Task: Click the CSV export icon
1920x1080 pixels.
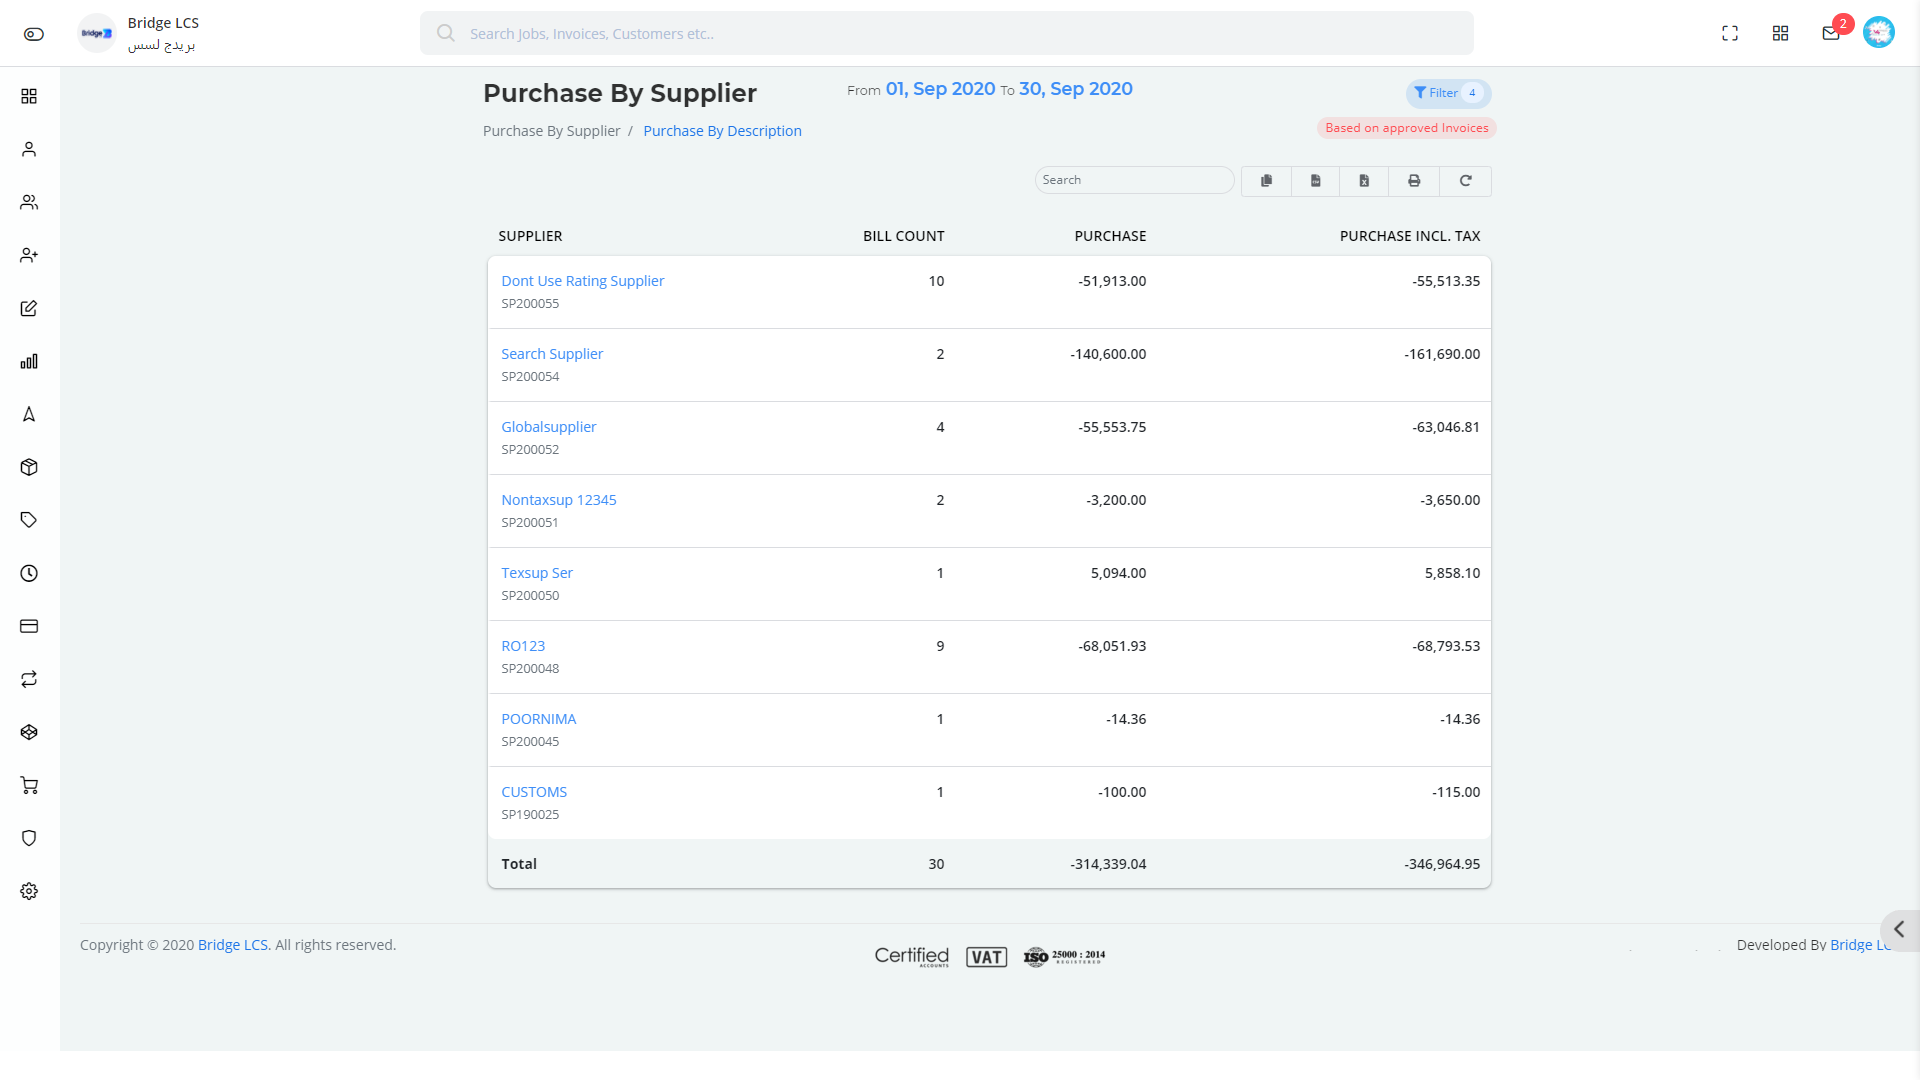Action: [x=1315, y=181]
